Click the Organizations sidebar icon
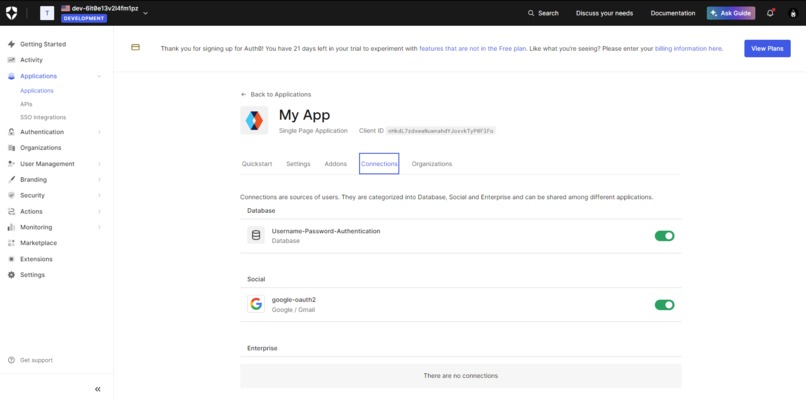Image resolution: width=806 pixels, height=401 pixels. [11, 148]
